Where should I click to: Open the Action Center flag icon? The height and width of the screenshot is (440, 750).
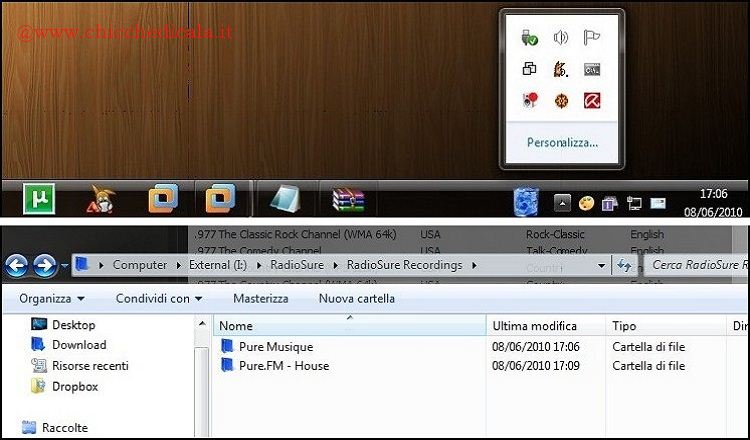click(592, 38)
